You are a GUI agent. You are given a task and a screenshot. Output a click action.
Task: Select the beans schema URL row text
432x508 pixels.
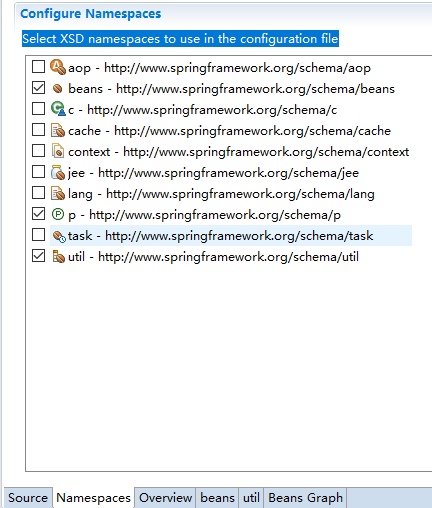pyautogui.click(x=231, y=89)
